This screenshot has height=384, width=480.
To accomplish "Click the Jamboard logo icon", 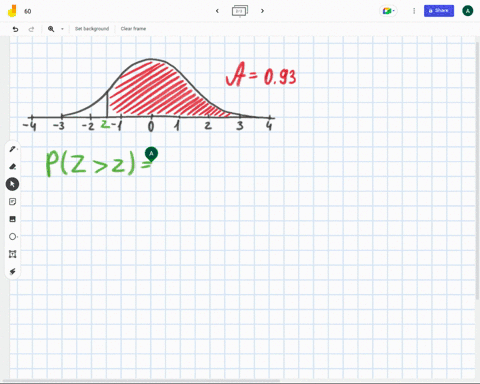I will pos(12,11).
